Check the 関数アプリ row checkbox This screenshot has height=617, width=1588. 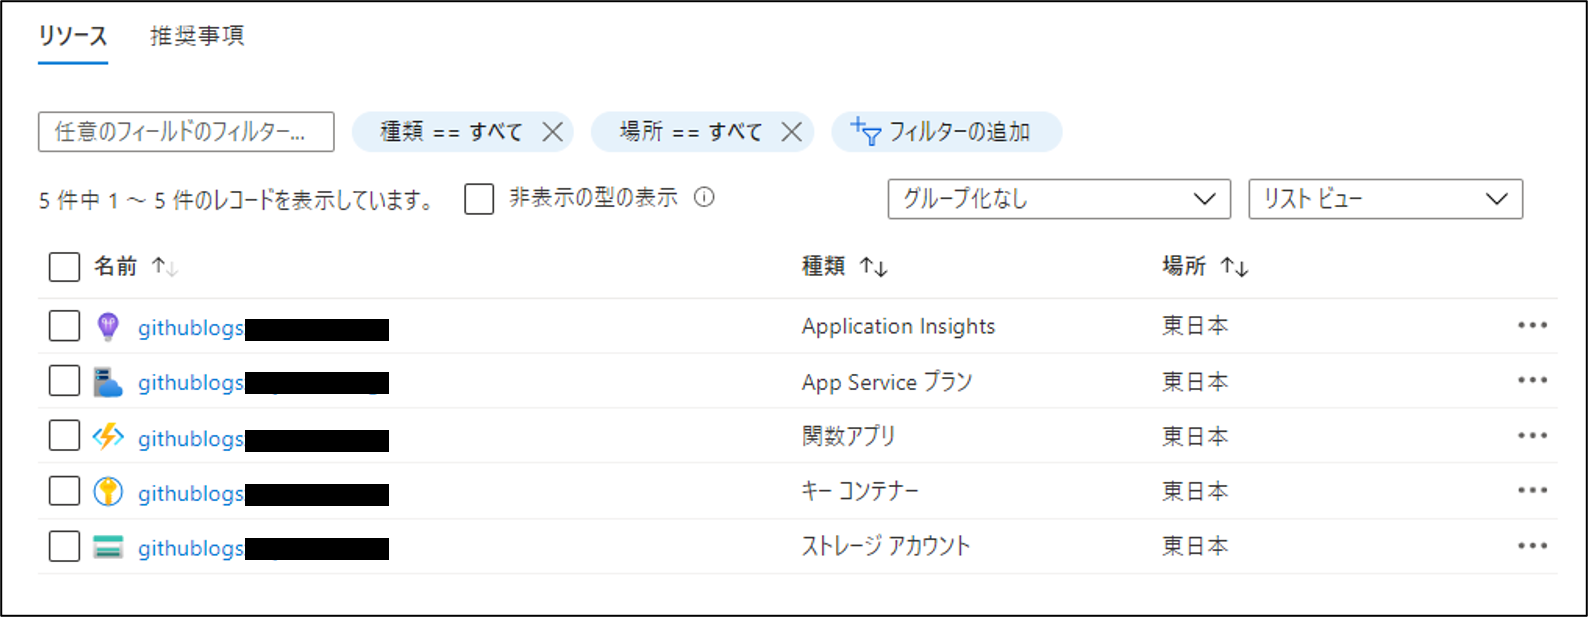click(65, 436)
